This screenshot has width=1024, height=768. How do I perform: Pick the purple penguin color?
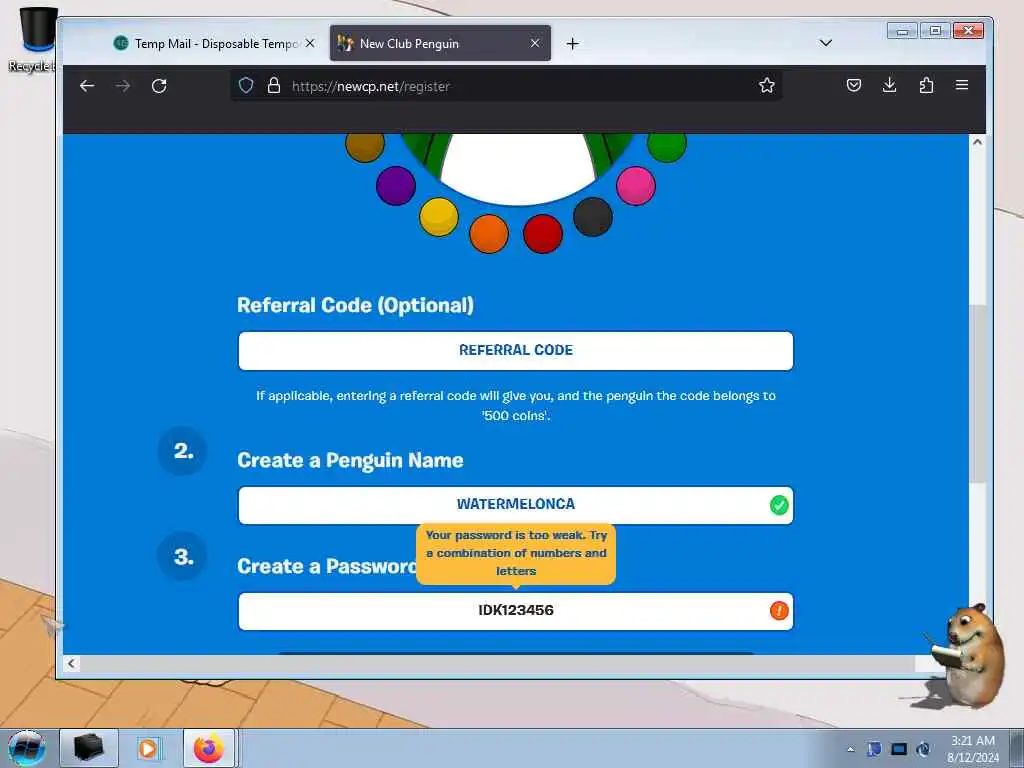(396, 185)
